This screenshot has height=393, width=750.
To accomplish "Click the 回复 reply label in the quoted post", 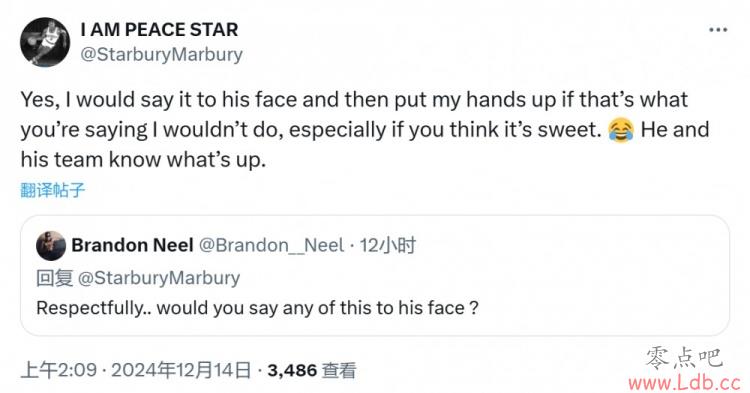I will (x=55, y=278).
